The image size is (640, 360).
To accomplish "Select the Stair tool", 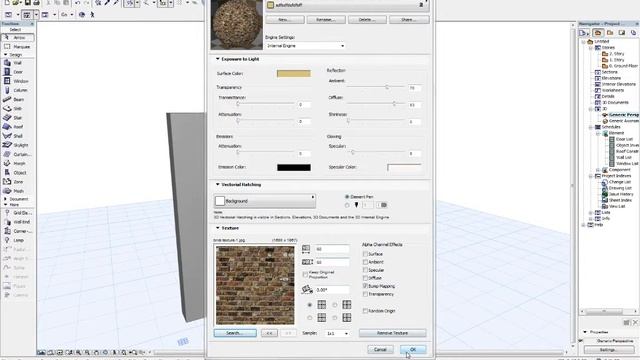I will 18,118.
